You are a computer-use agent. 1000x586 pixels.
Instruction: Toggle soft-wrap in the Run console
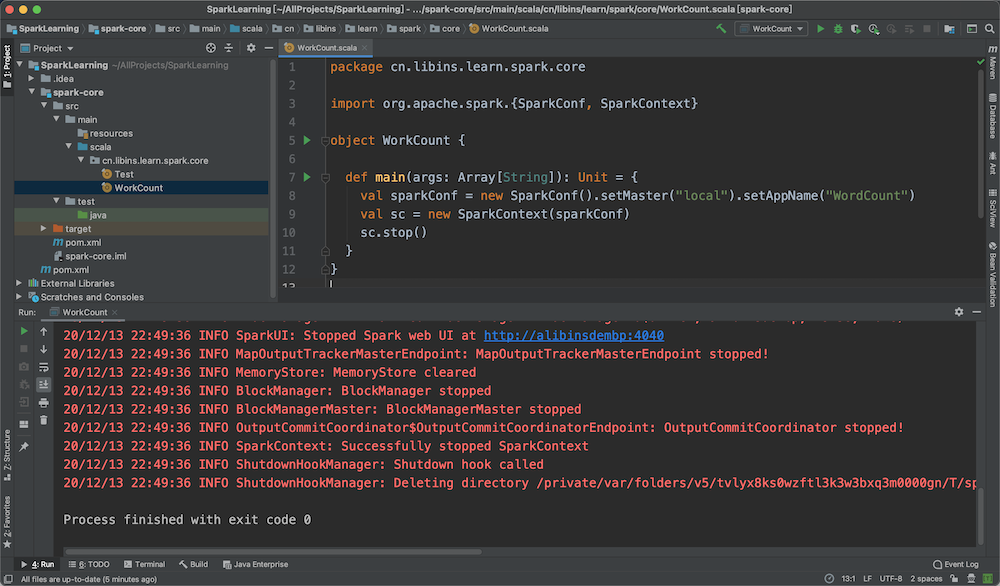click(44, 366)
